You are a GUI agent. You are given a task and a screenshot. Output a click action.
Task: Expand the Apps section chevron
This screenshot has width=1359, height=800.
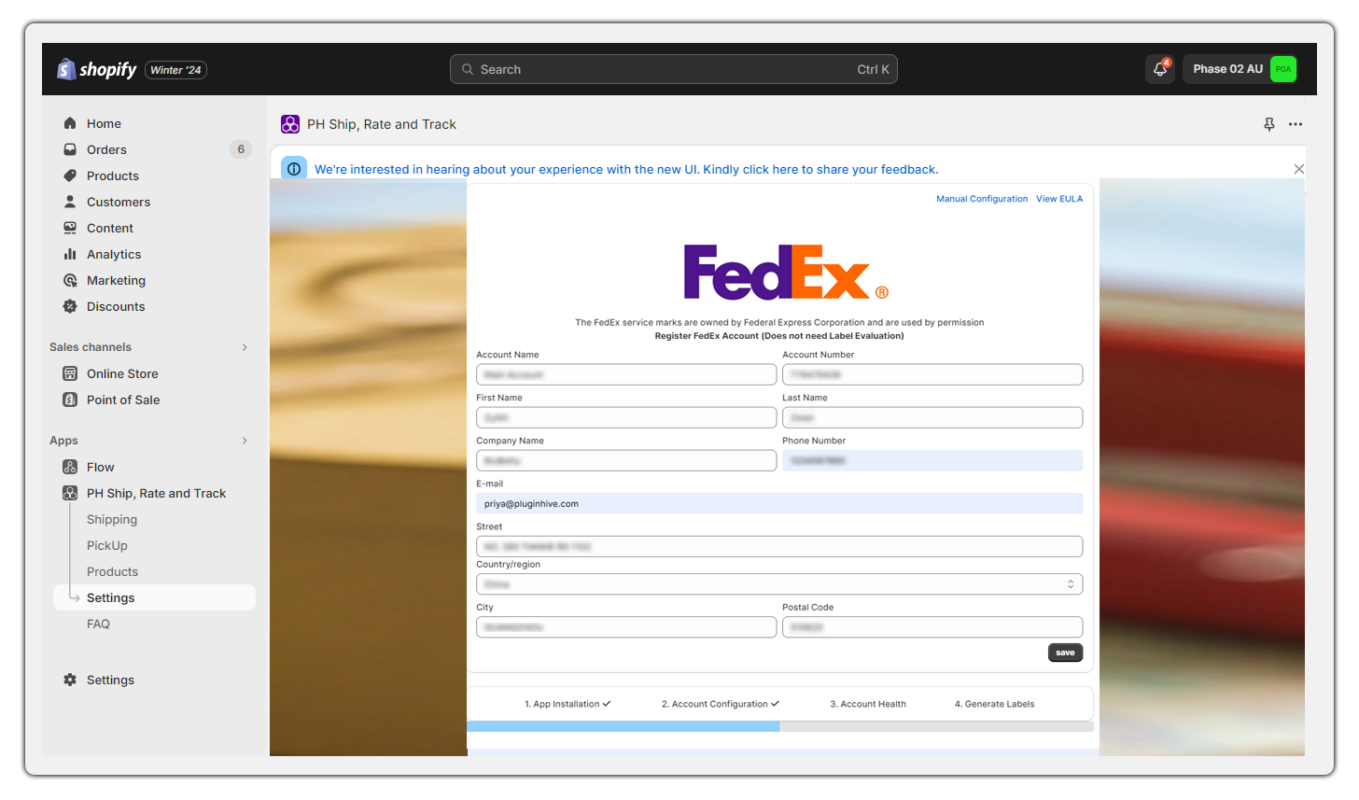click(245, 440)
